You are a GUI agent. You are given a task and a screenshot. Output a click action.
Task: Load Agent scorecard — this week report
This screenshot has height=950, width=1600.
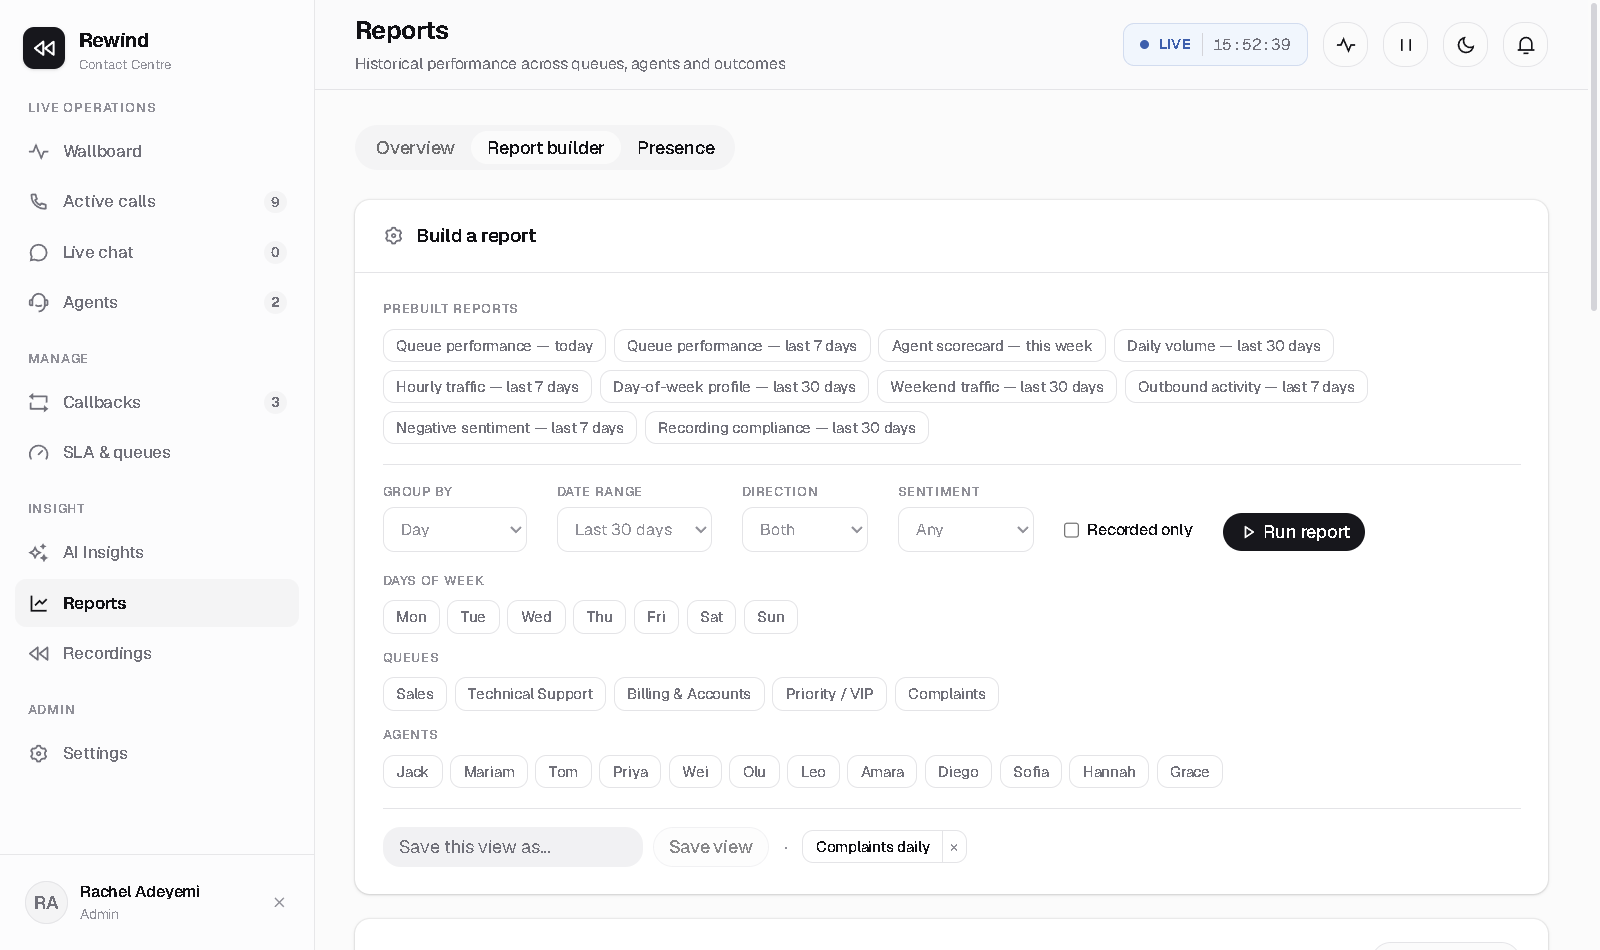992,346
